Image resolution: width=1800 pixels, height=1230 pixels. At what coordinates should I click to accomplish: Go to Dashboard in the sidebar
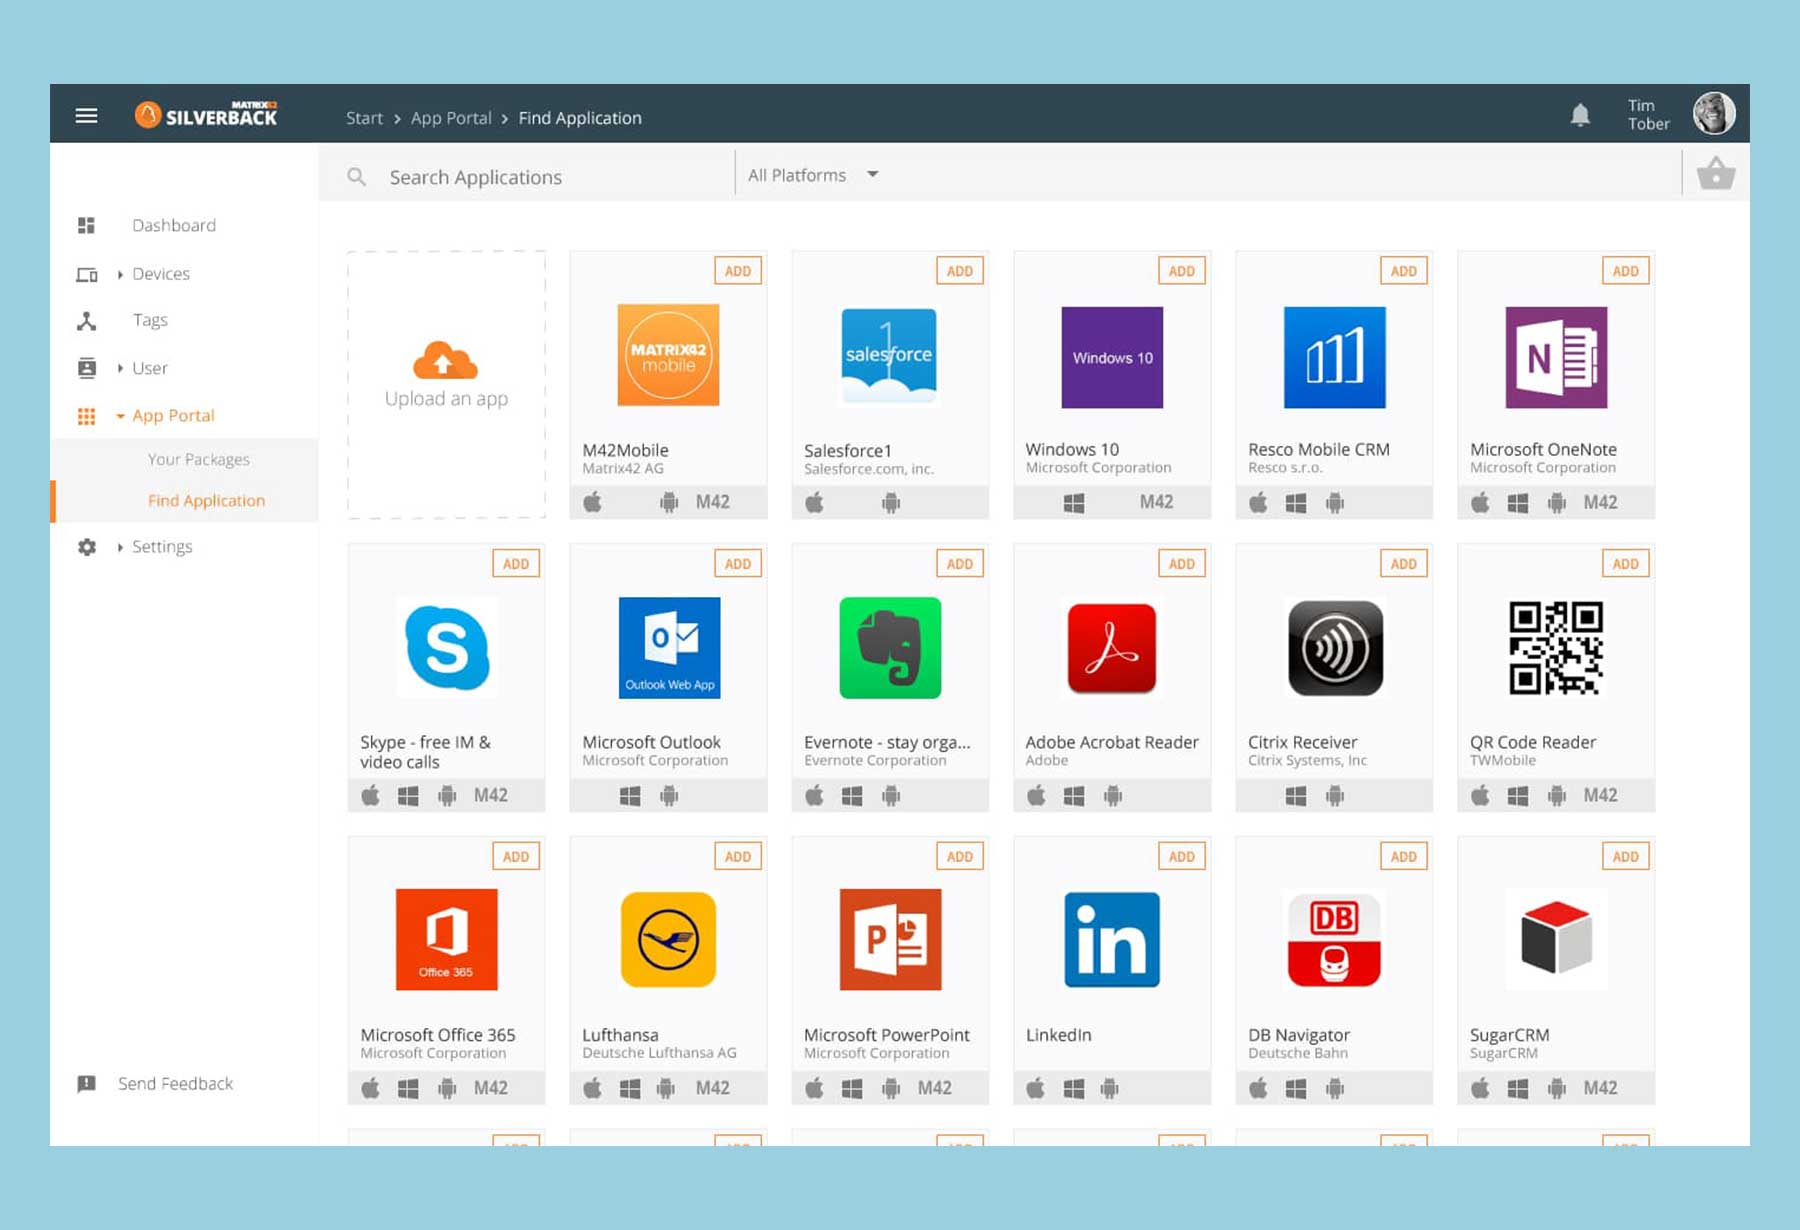coord(173,226)
